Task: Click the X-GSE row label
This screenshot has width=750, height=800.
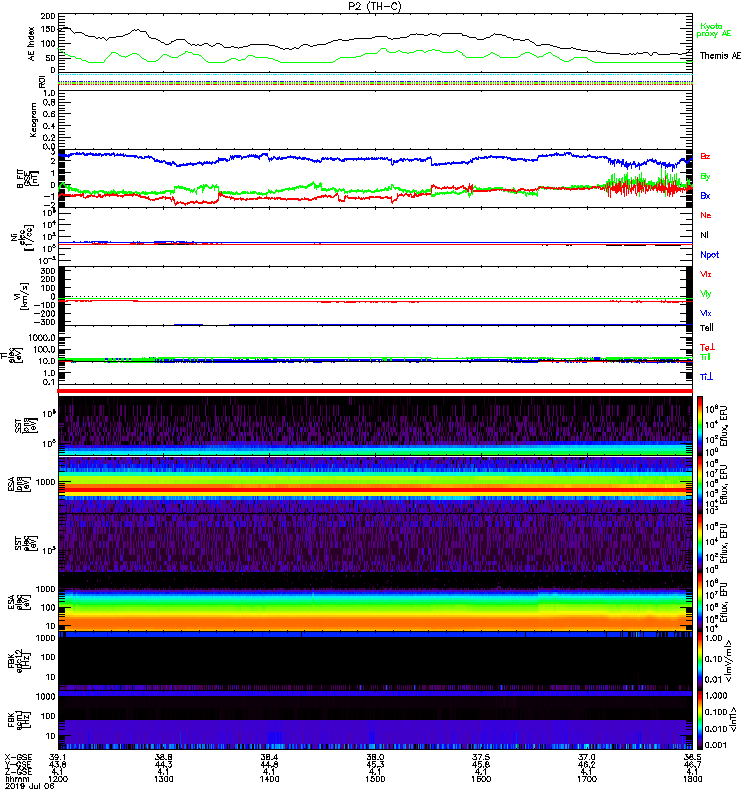Action: (x=18, y=758)
